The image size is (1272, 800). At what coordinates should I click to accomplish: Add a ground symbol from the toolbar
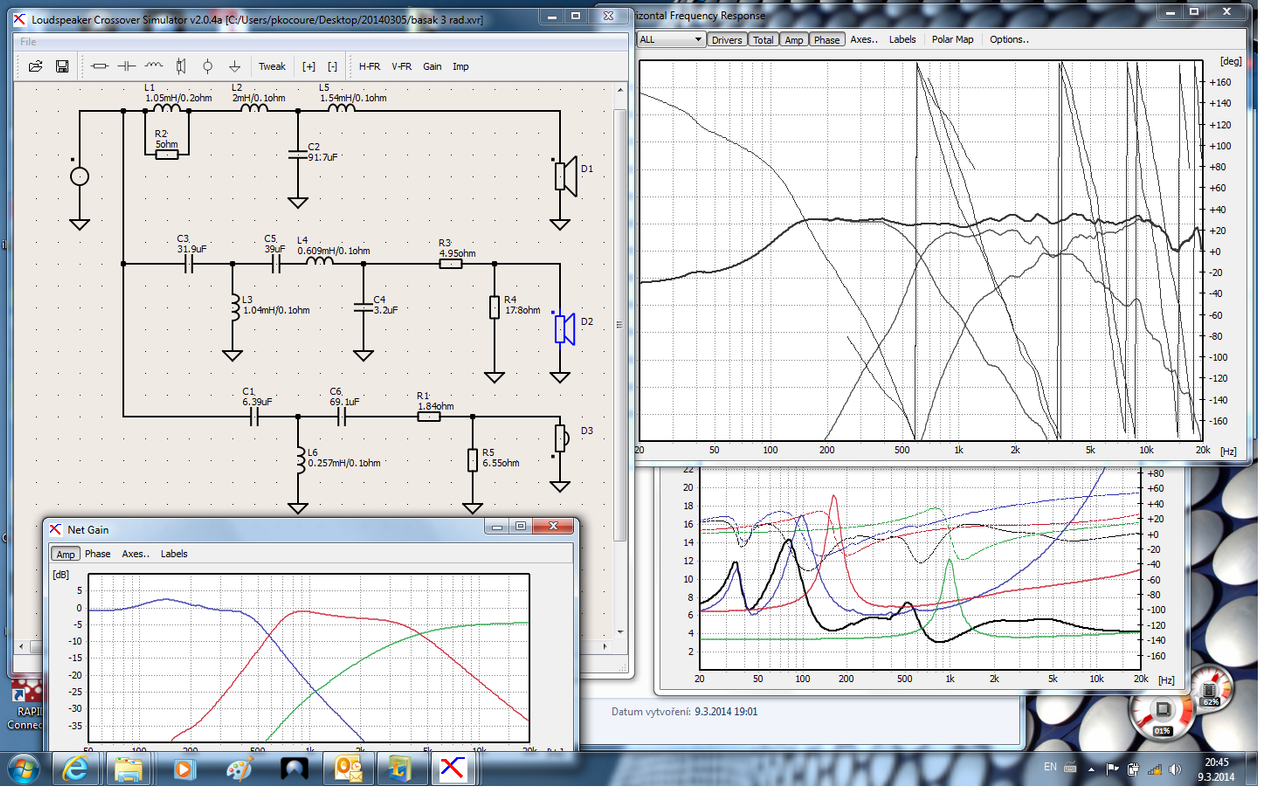pyautogui.click(x=234, y=67)
